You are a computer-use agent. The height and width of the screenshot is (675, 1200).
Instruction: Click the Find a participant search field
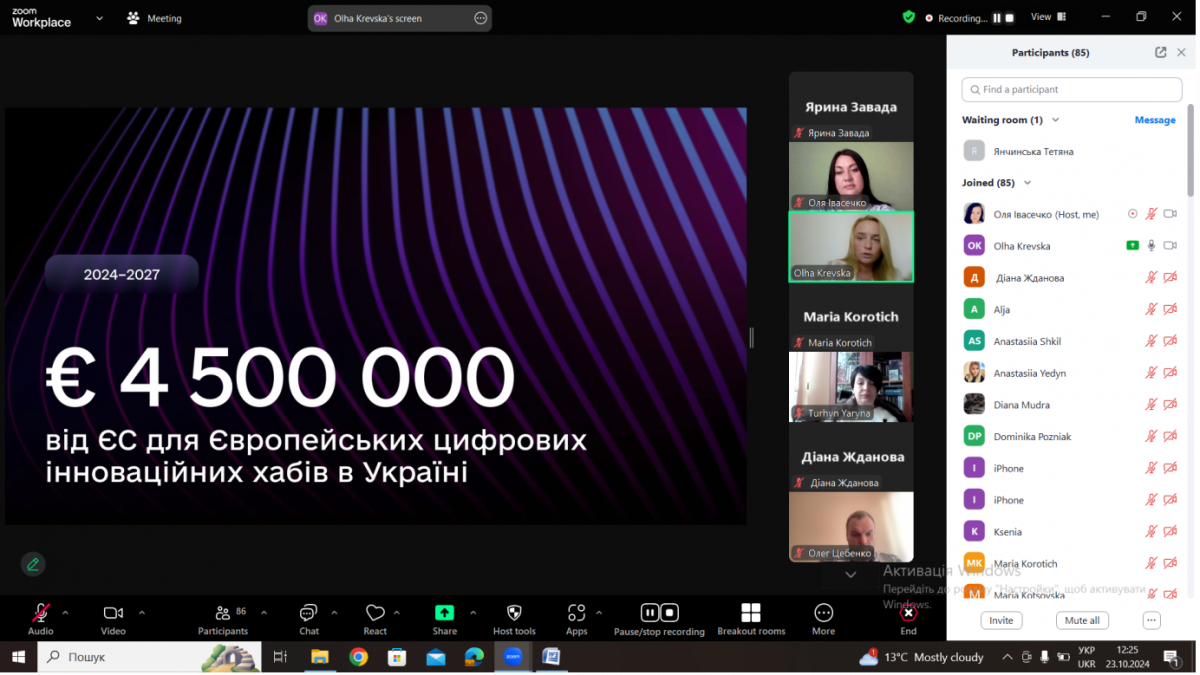(1071, 89)
